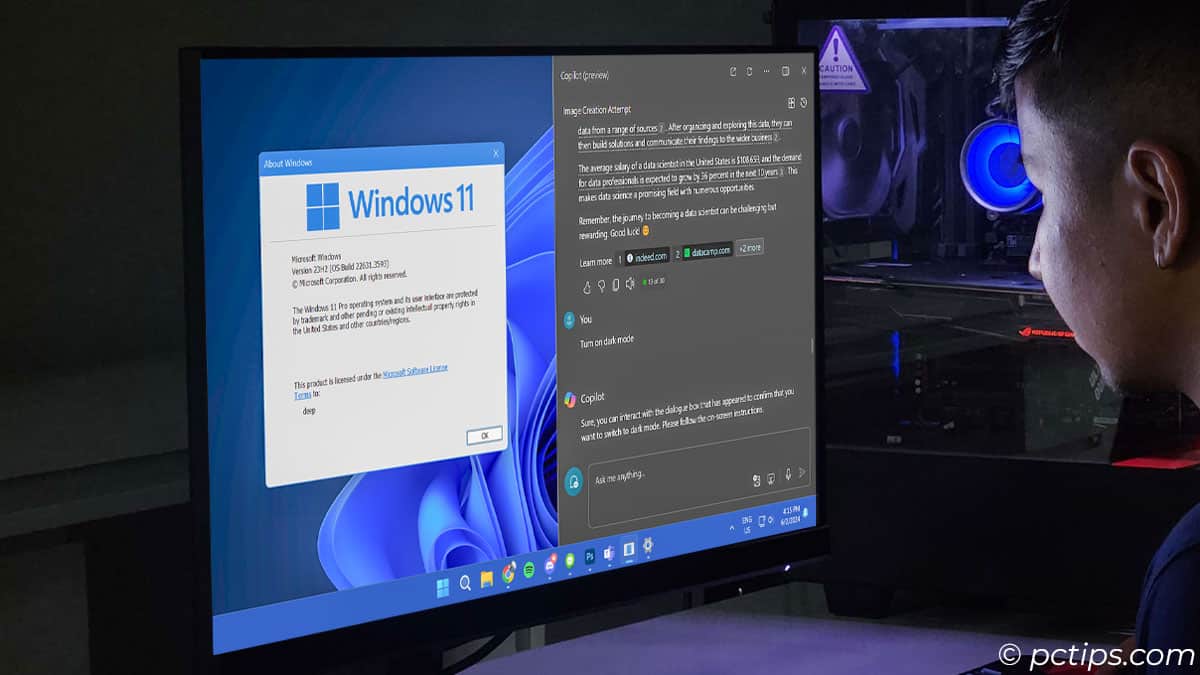Show hidden system tray icons

[x=732, y=528]
